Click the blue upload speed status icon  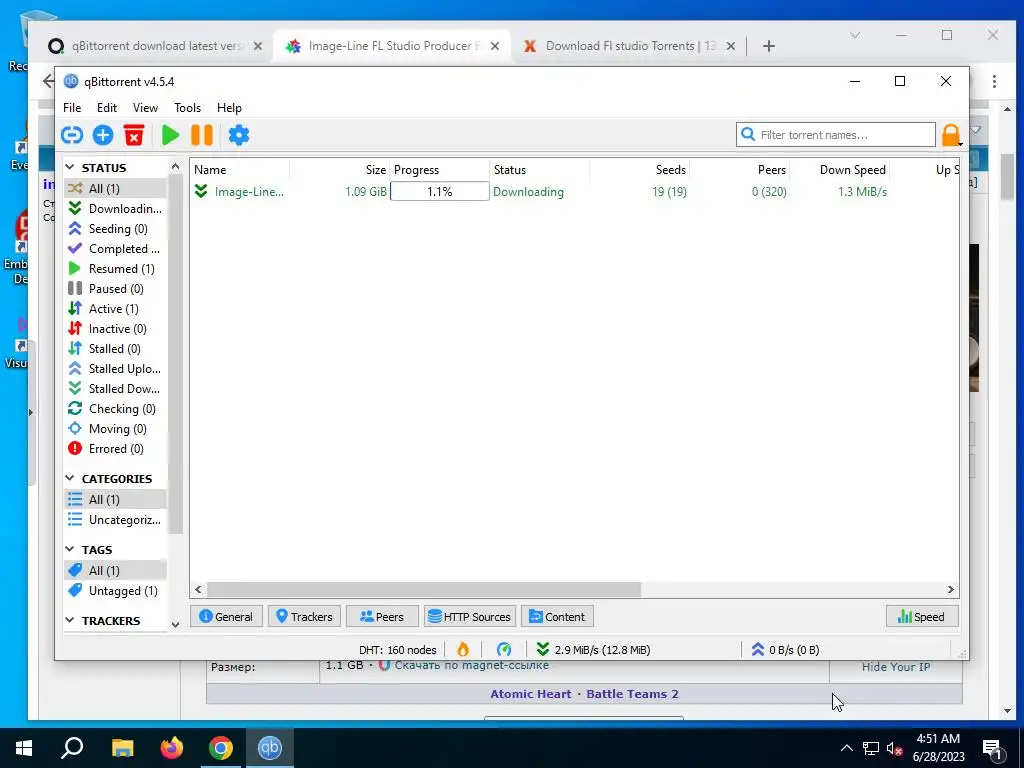[x=758, y=649]
